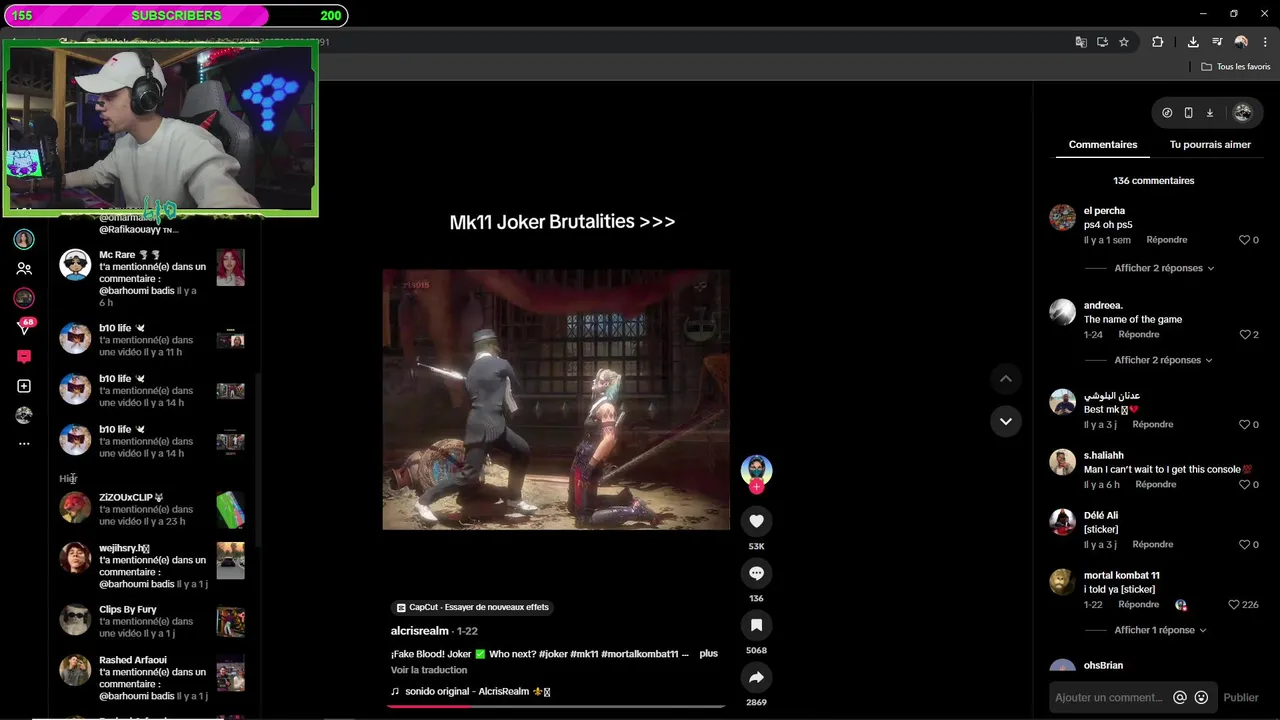The image size is (1280, 720).
Task: Open Chrome media control icon
Action: point(1217,42)
